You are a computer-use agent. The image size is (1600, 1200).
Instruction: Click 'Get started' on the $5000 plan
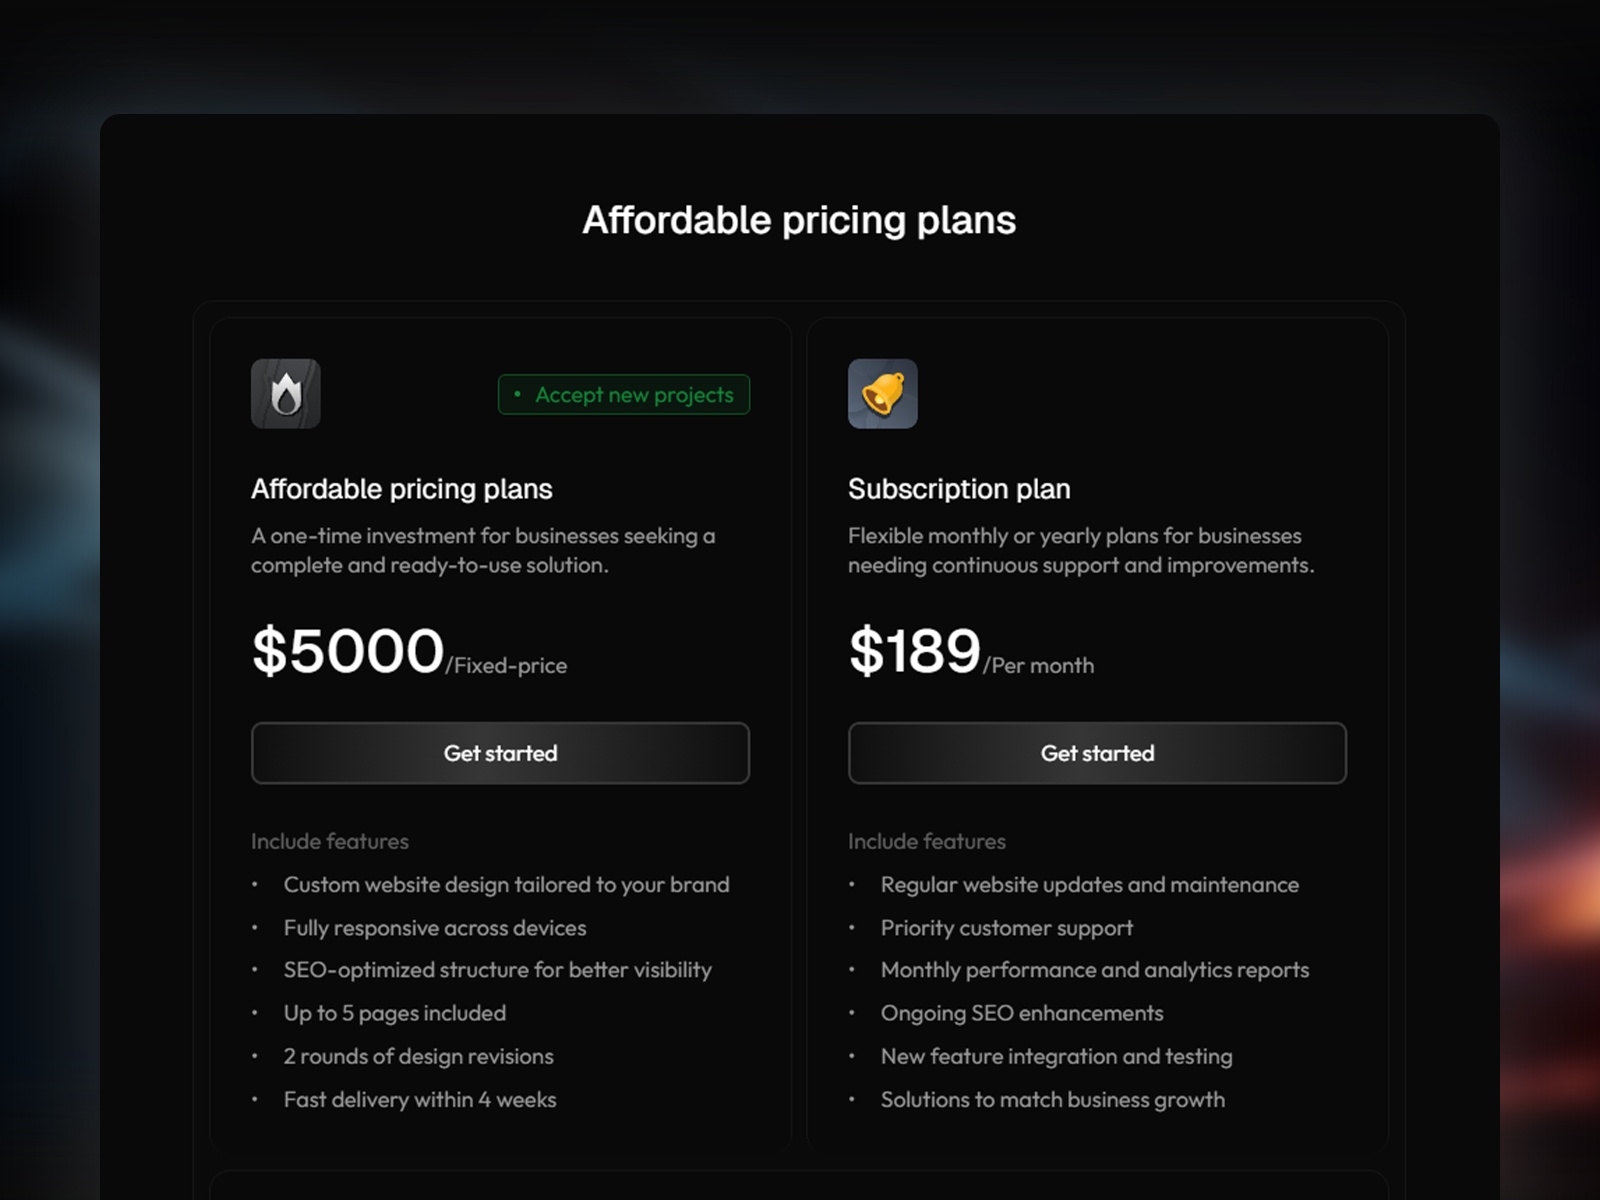point(500,753)
